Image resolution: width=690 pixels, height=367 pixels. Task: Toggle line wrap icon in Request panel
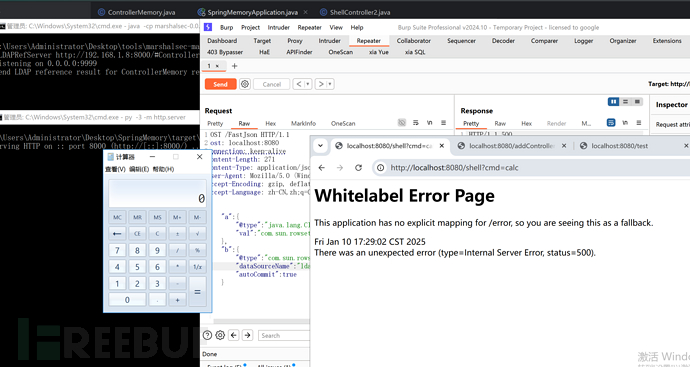[415, 123]
